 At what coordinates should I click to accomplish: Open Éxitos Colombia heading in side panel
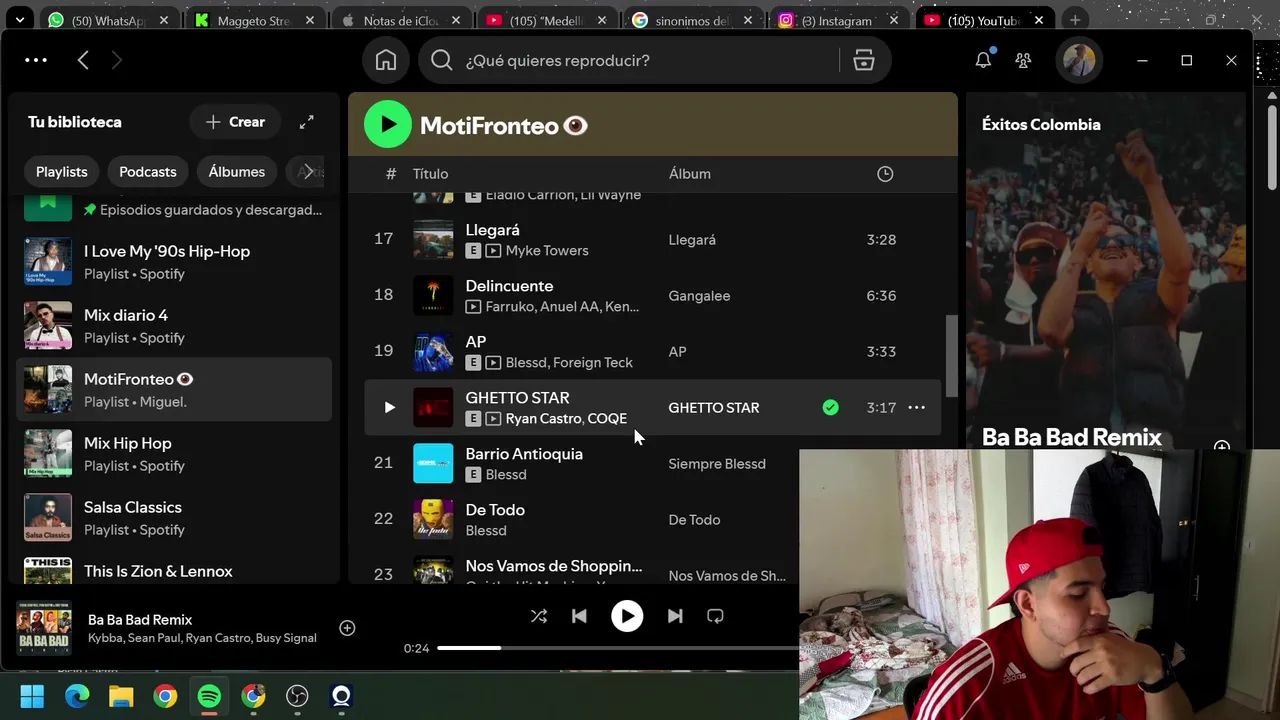(1041, 125)
